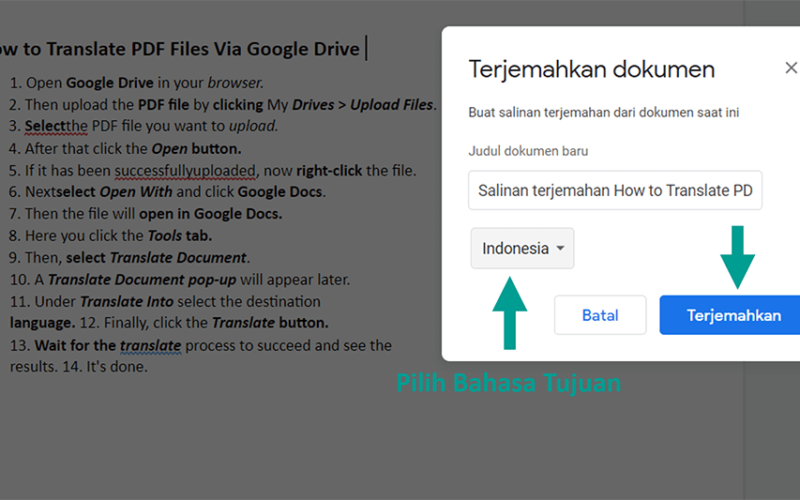Click step 2 about uploading the PDF file
800x500 pixels.
click(222, 105)
